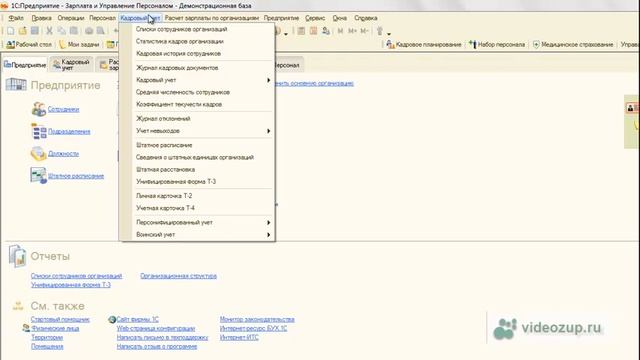Click the icon beside left Штатное расписание link
The image size is (640, 360).
pyautogui.click(x=38, y=176)
